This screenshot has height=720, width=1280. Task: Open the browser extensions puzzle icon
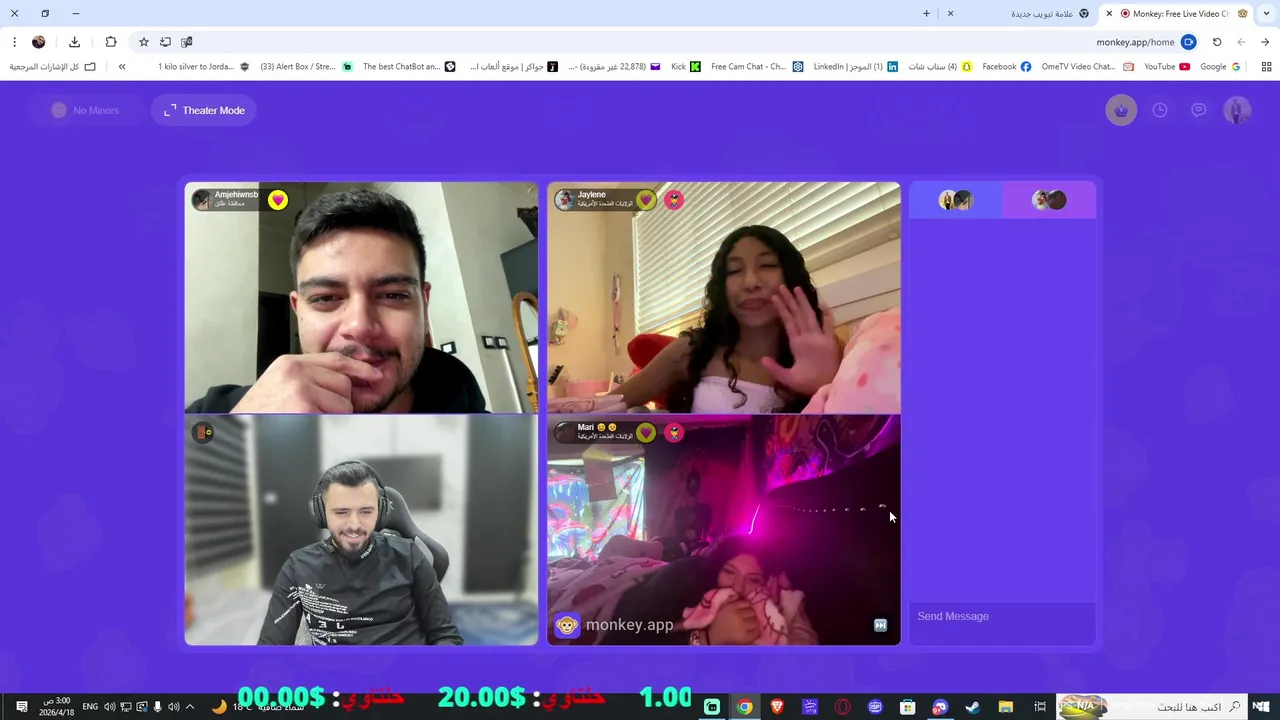(111, 42)
